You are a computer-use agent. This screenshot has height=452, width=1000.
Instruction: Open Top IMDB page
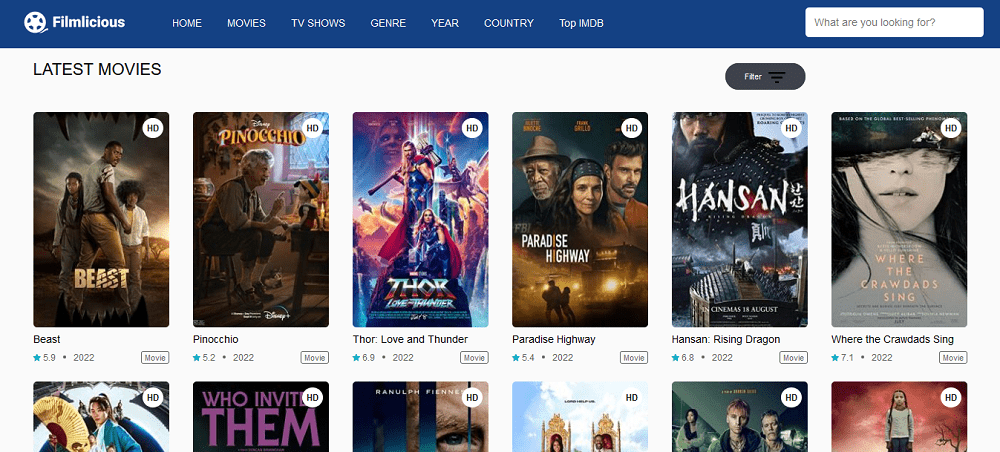click(582, 23)
